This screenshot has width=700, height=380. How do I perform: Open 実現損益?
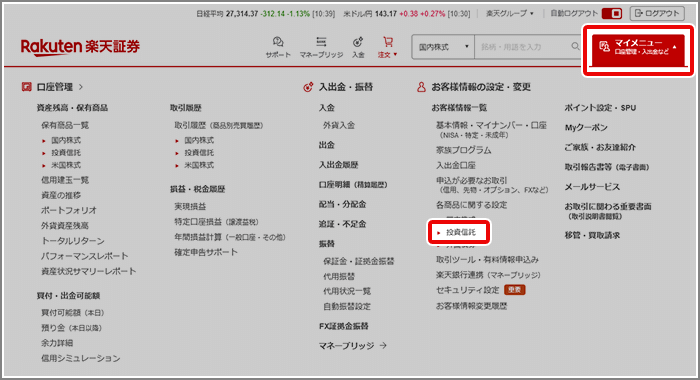(x=190, y=206)
